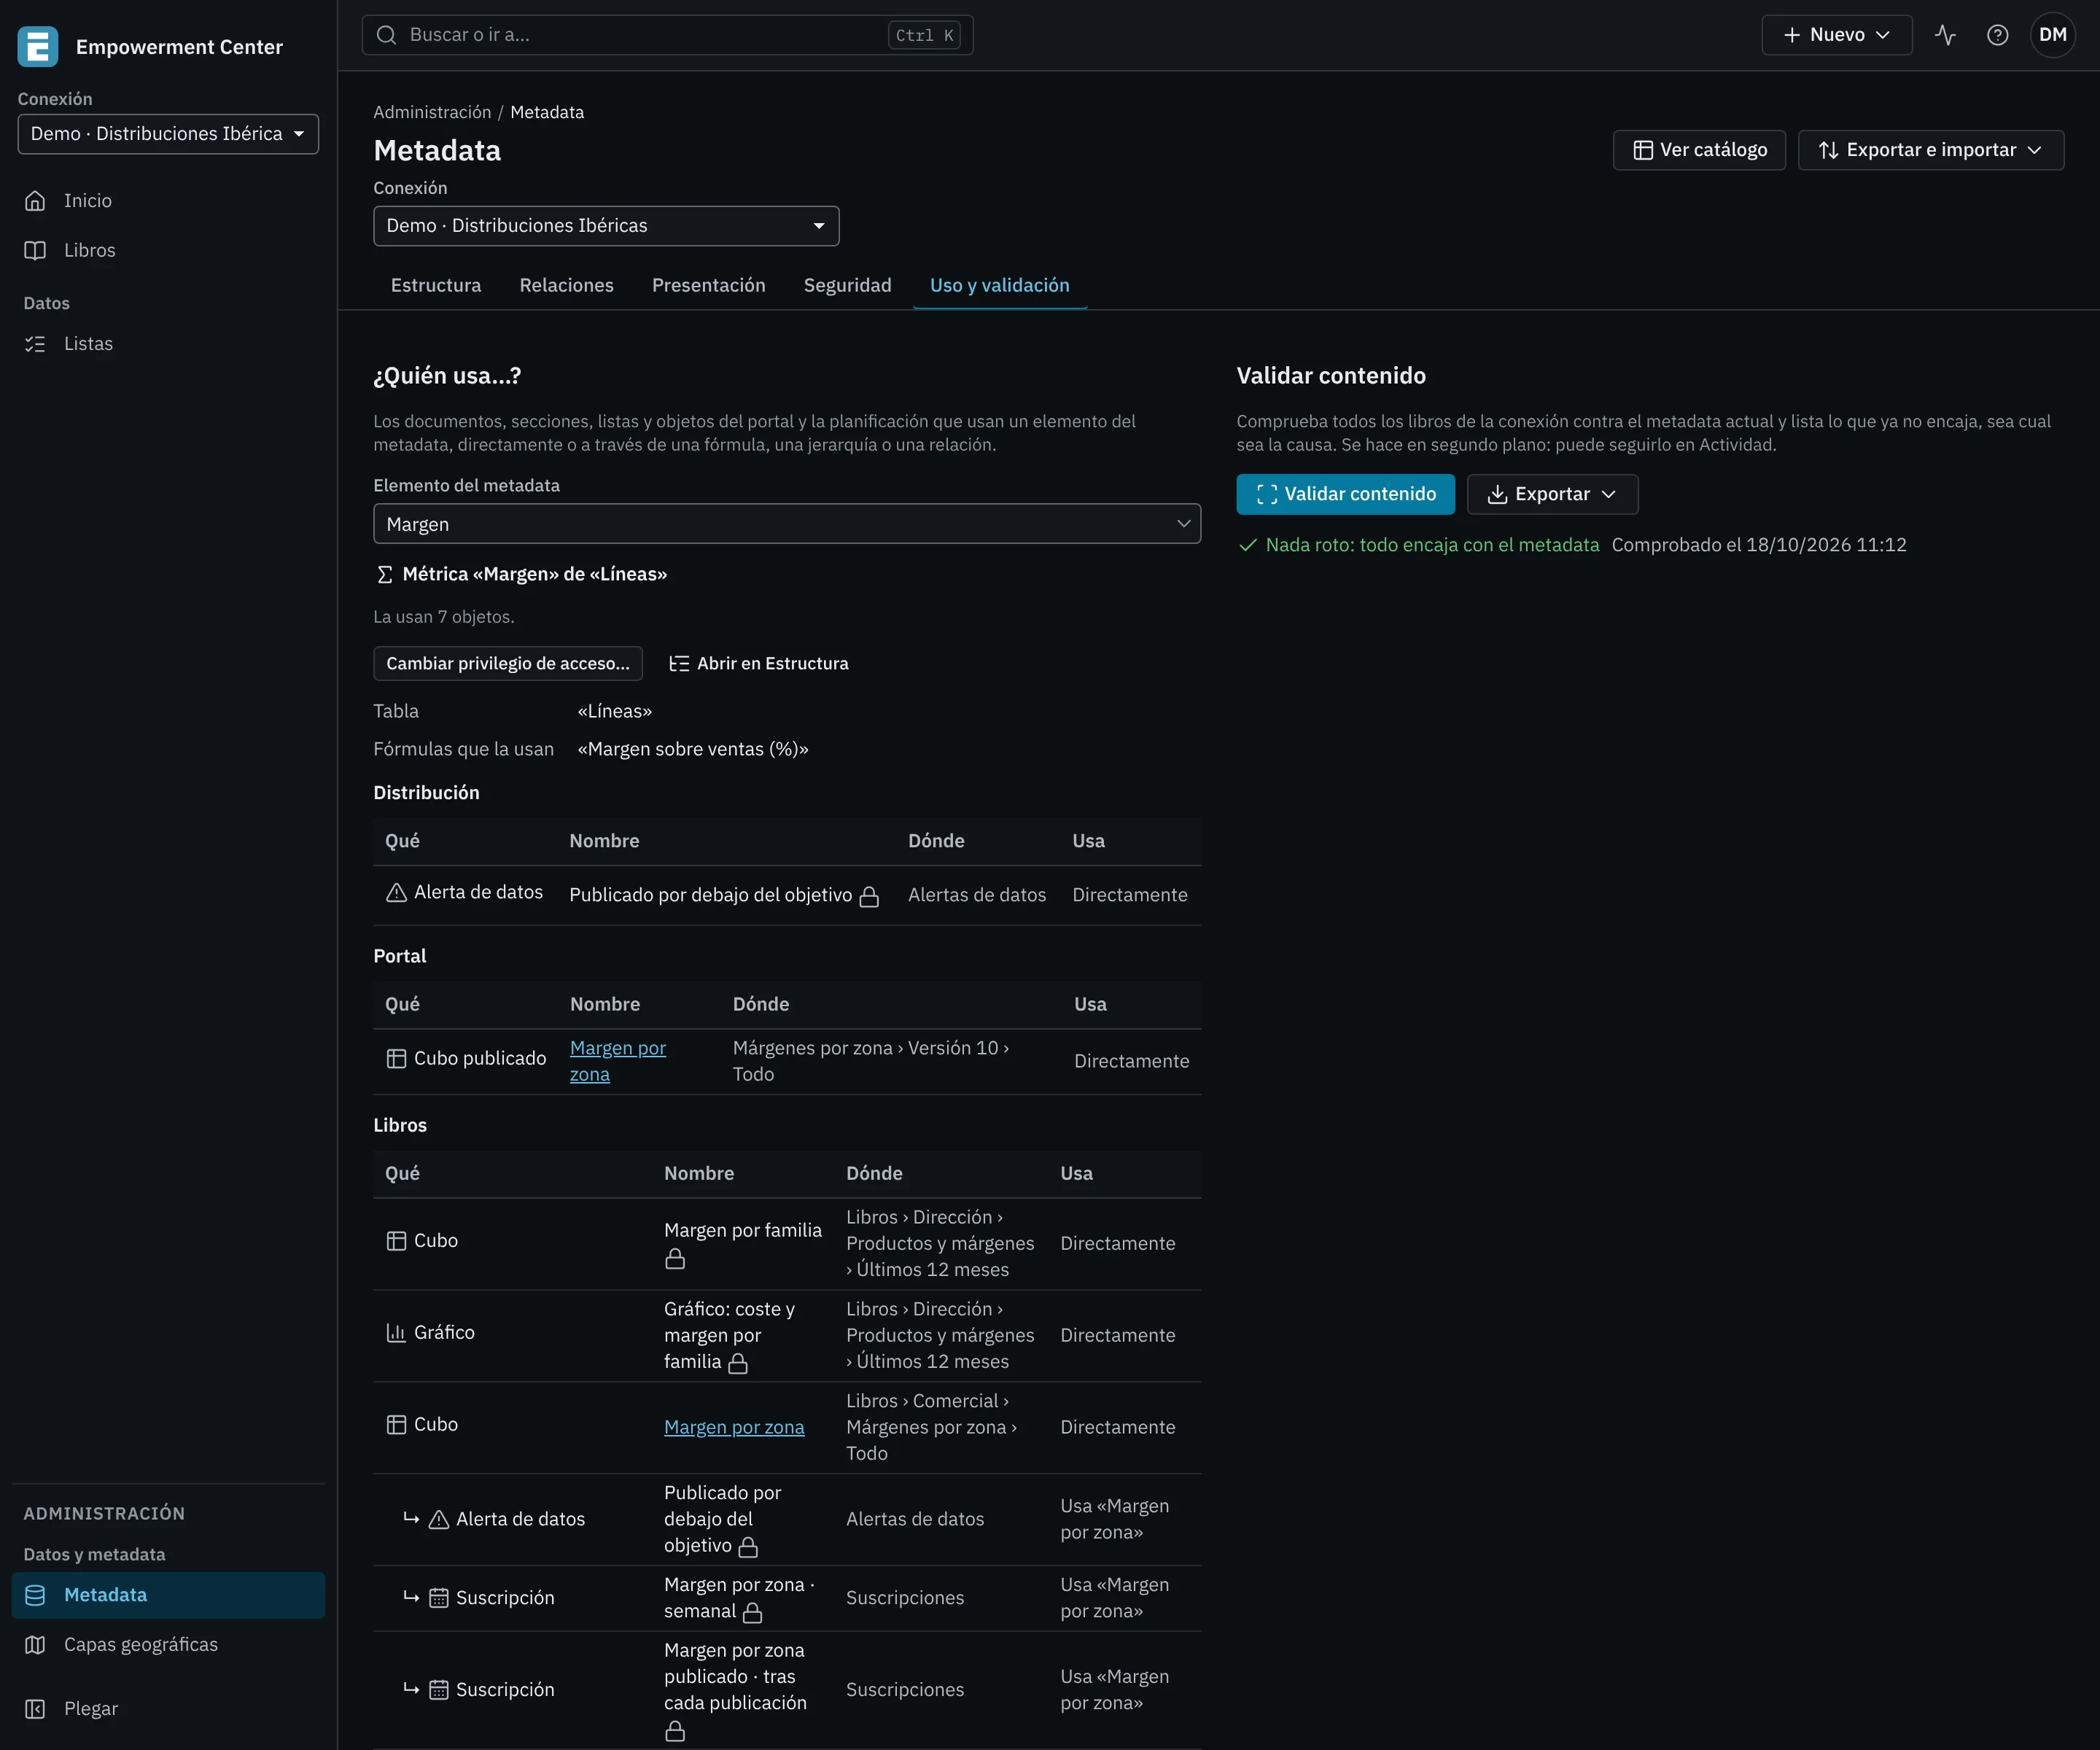Open the activity pulse icon in top bar
The image size is (2100, 1750).
(1945, 35)
